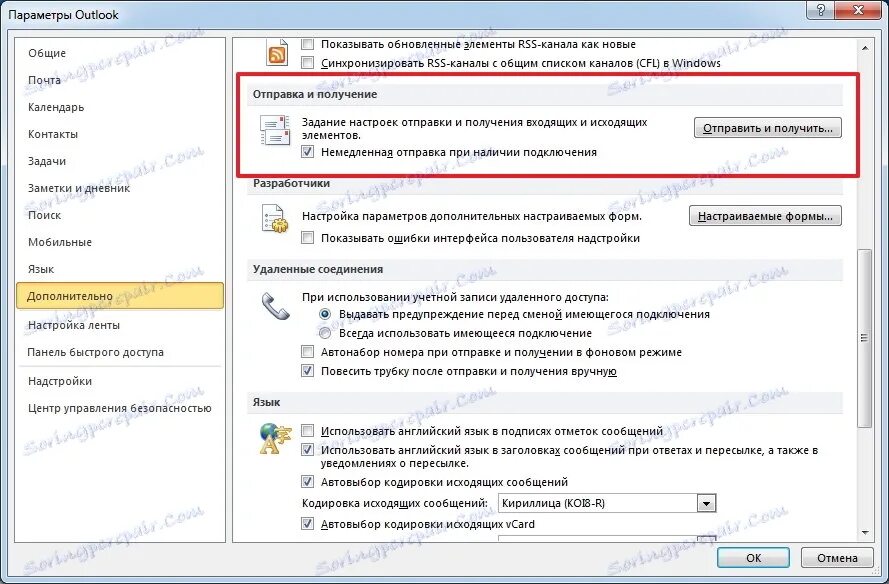Click the scrollbar up arrow
The width and height of the screenshot is (889, 584).
pyautogui.click(x=865, y=49)
